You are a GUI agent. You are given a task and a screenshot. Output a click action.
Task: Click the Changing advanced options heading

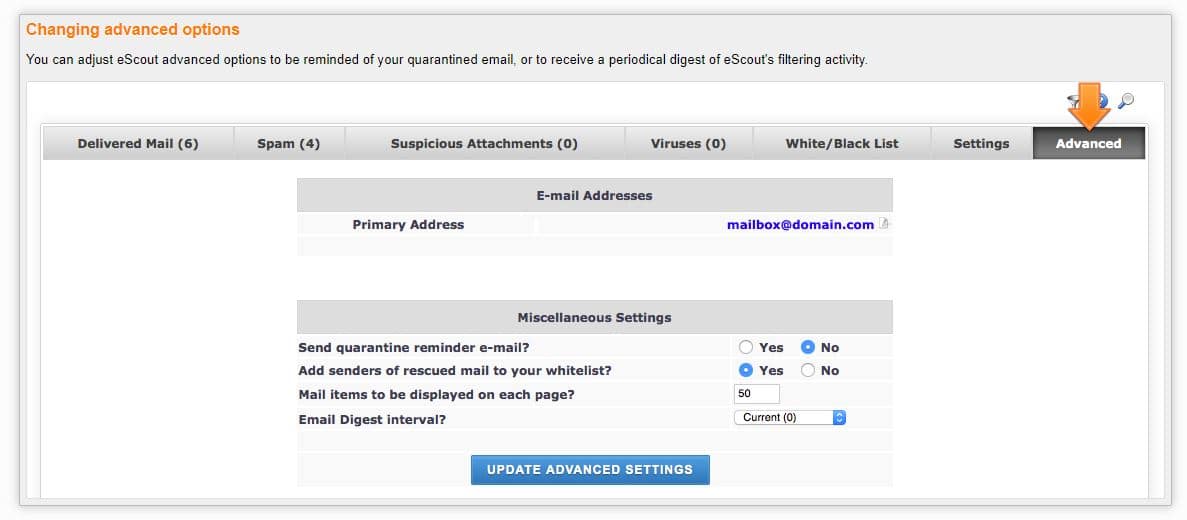(133, 30)
